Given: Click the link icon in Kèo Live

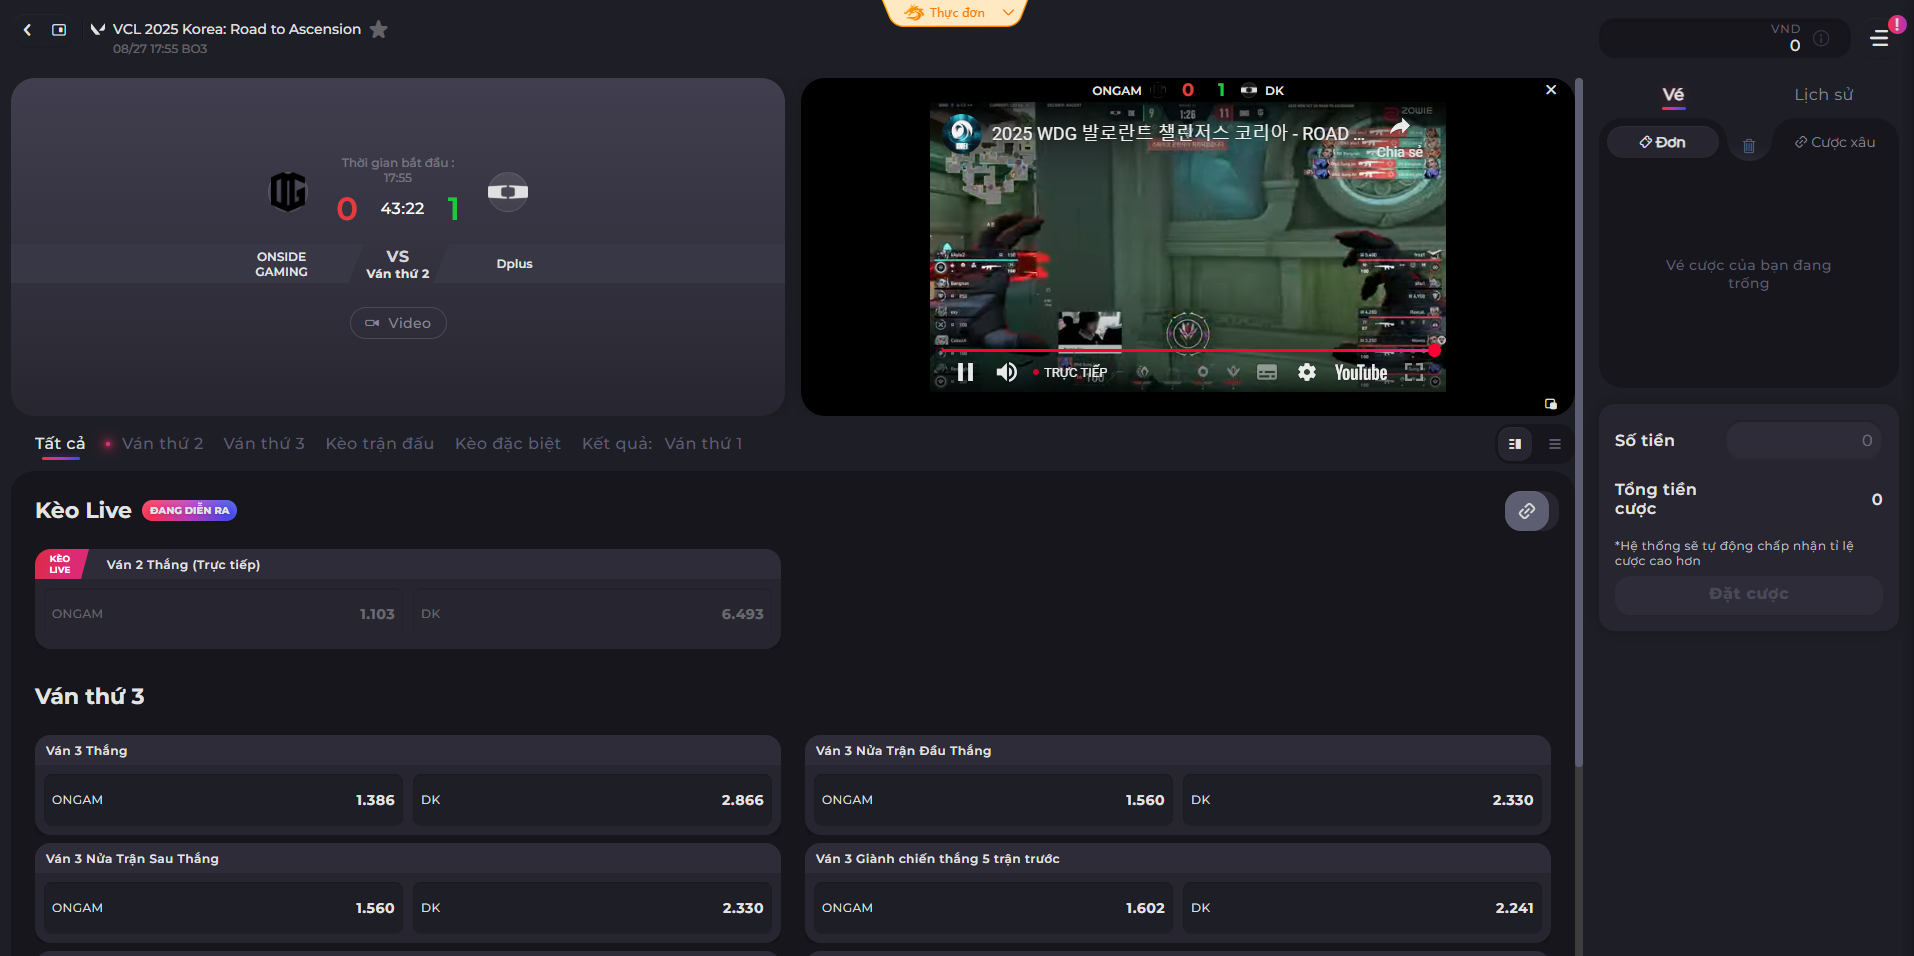Looking at the screenshot, I should tap(1526, 511).
